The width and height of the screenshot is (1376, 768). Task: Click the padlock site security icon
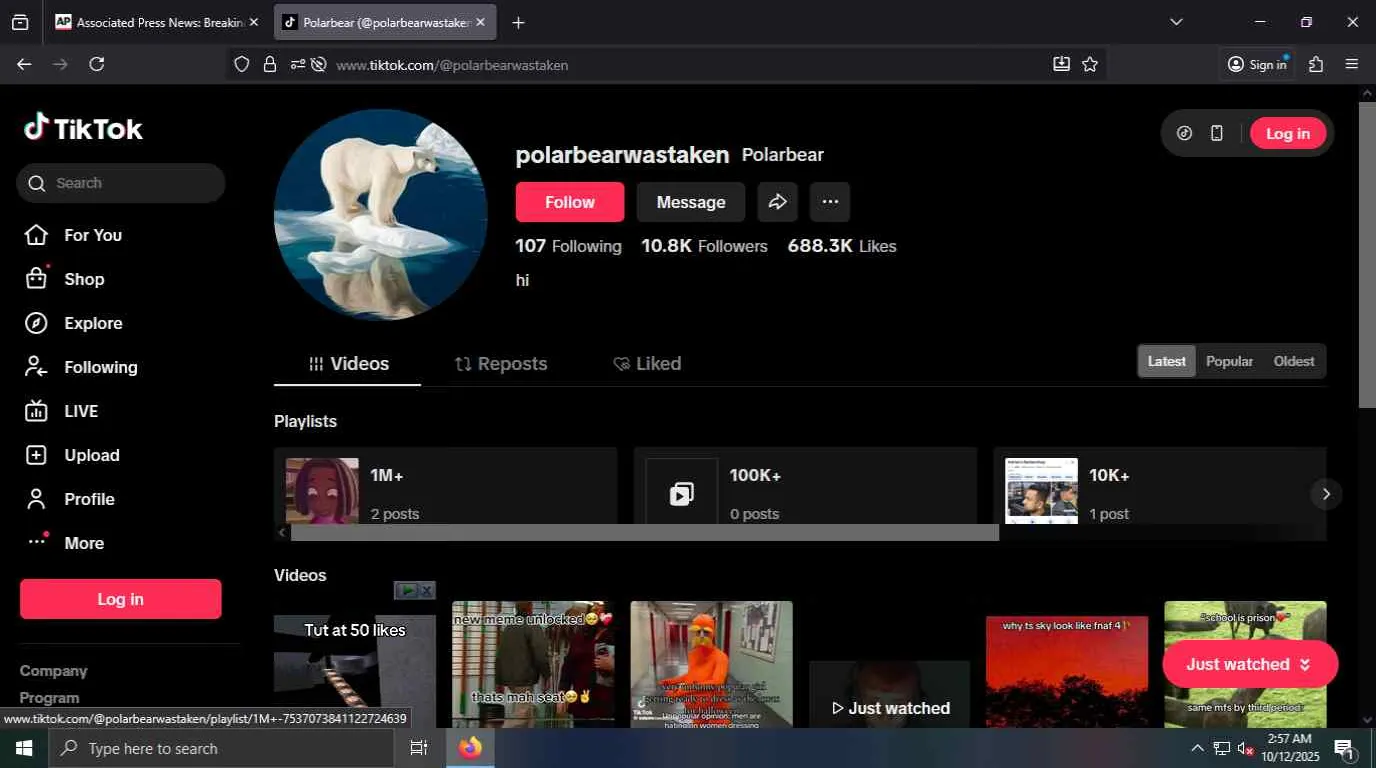pos(269,64)
